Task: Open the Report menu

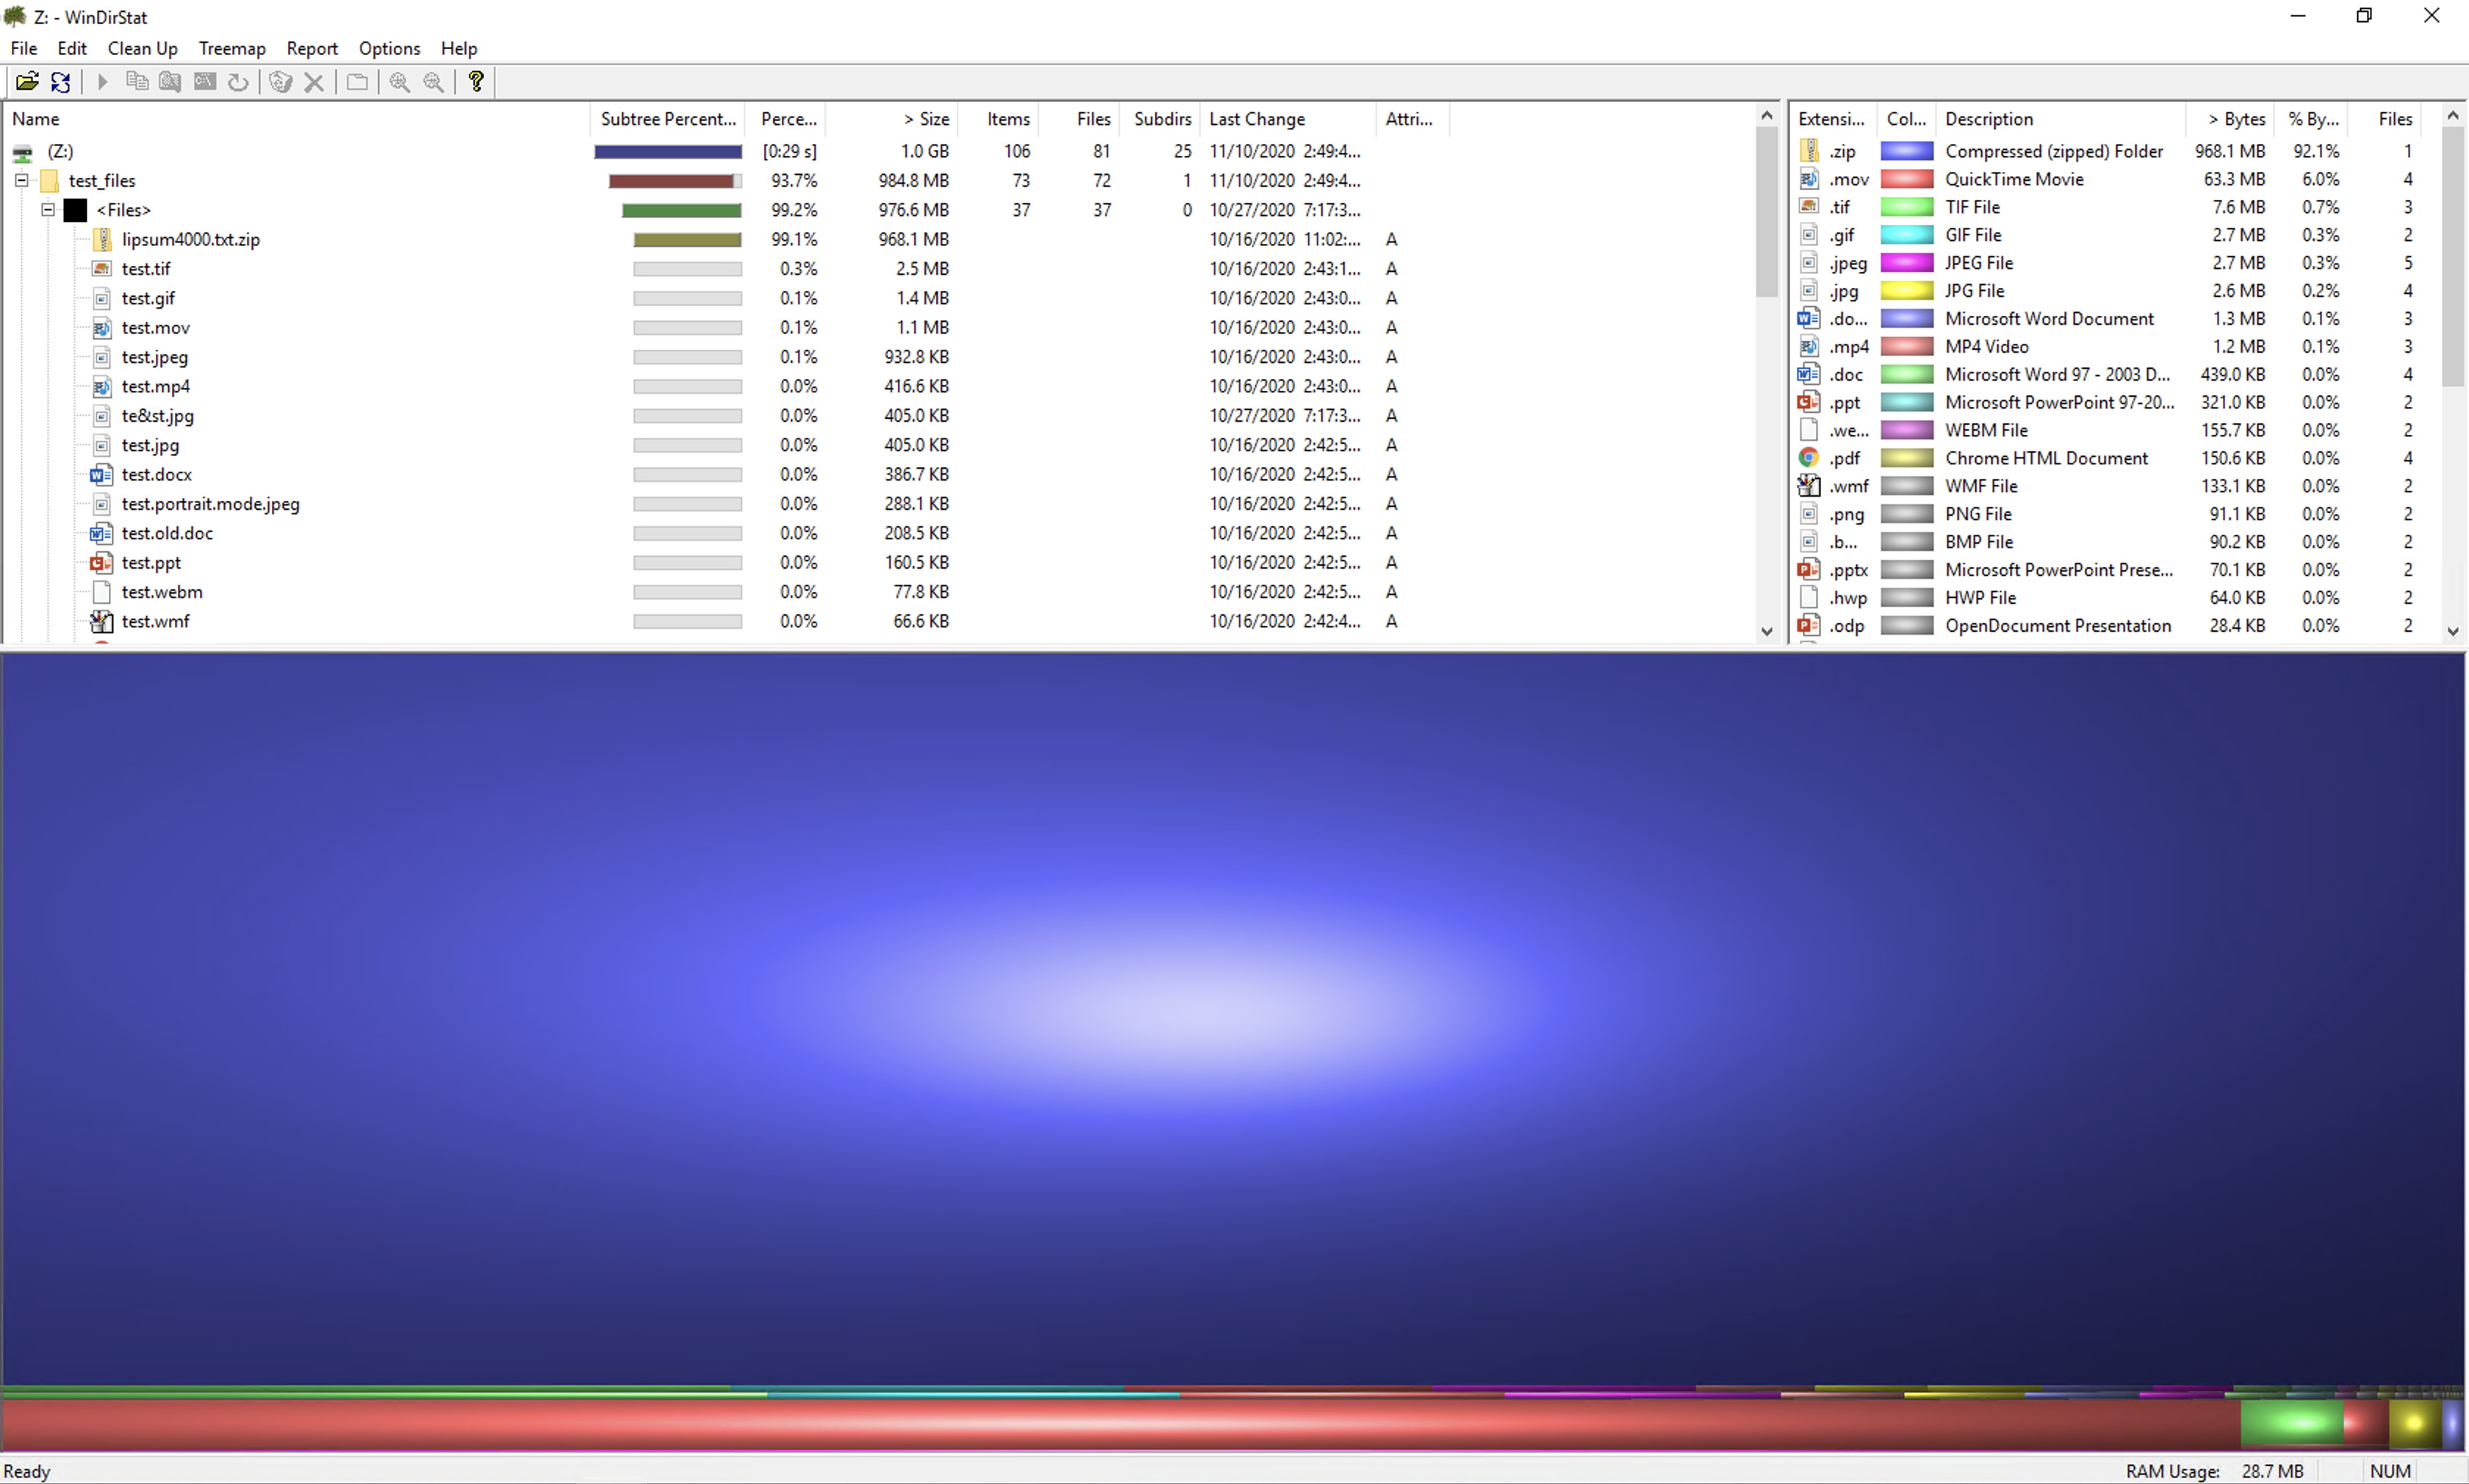Action: pos(312,48)
